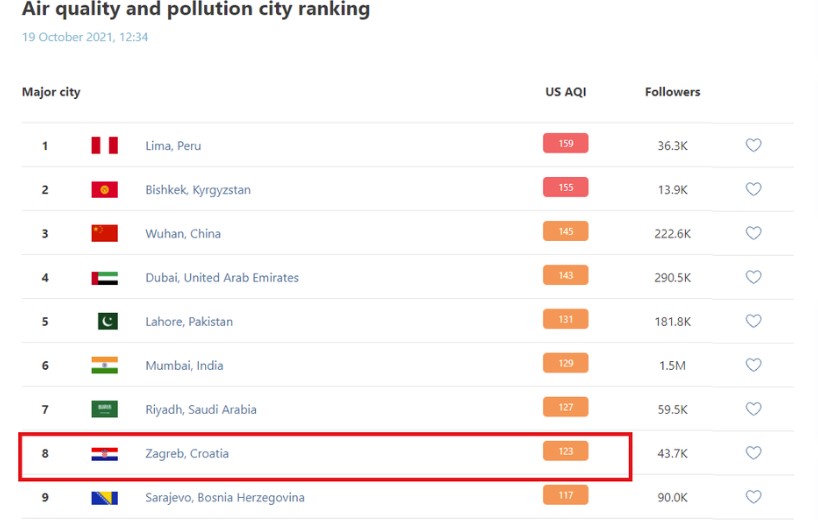Open the Lima, Peru city link
The width and height of the screenshot is (818, 520).
[x=173, y=146]
